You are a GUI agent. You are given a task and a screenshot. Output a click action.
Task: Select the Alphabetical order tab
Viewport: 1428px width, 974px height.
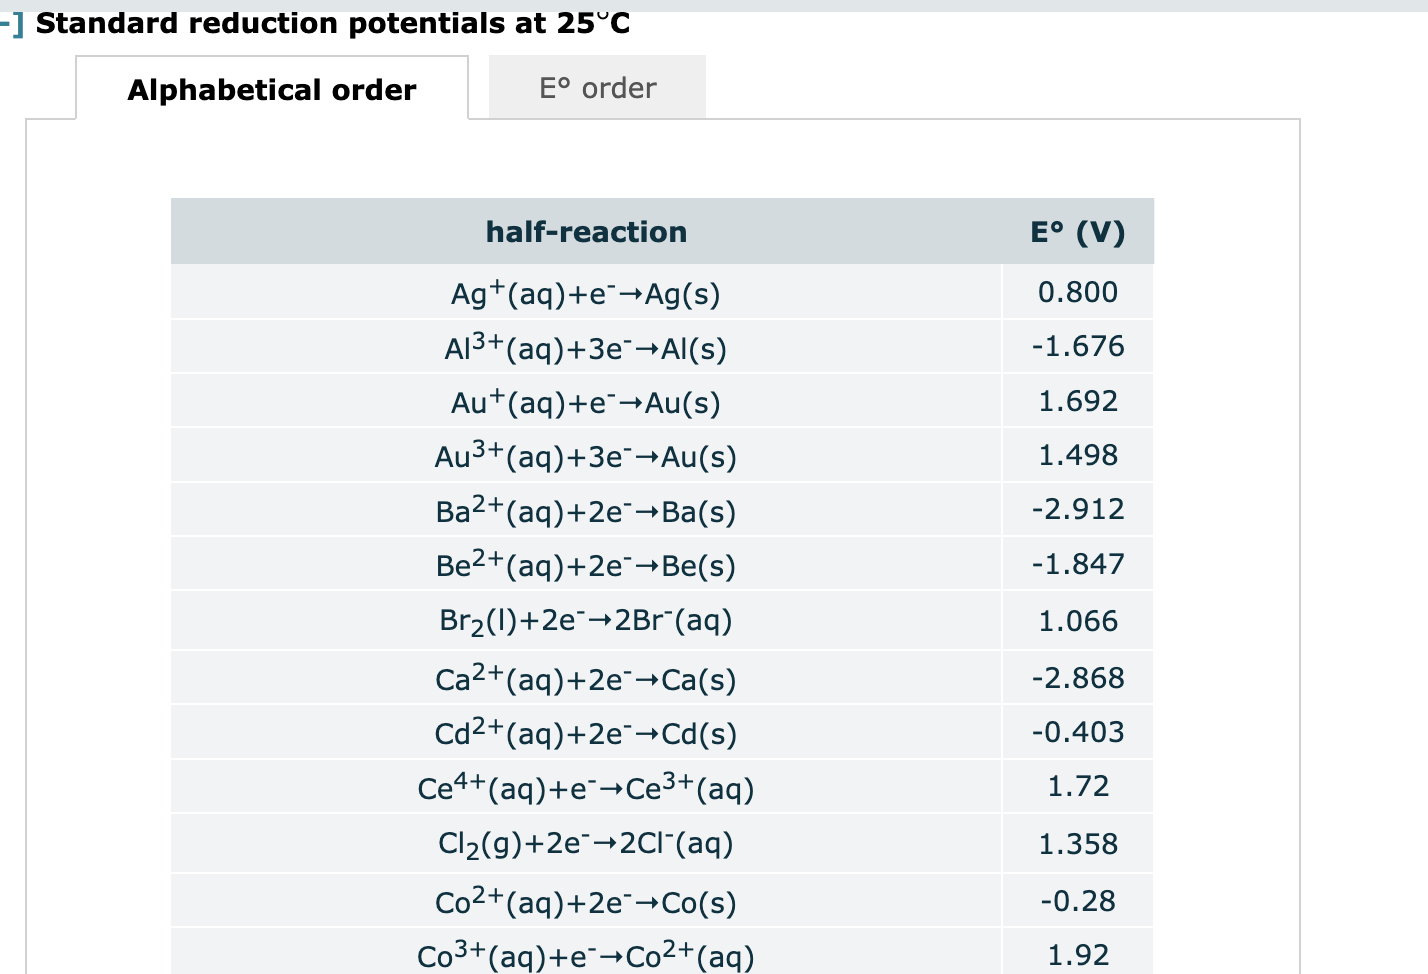(x=271, y=90)
